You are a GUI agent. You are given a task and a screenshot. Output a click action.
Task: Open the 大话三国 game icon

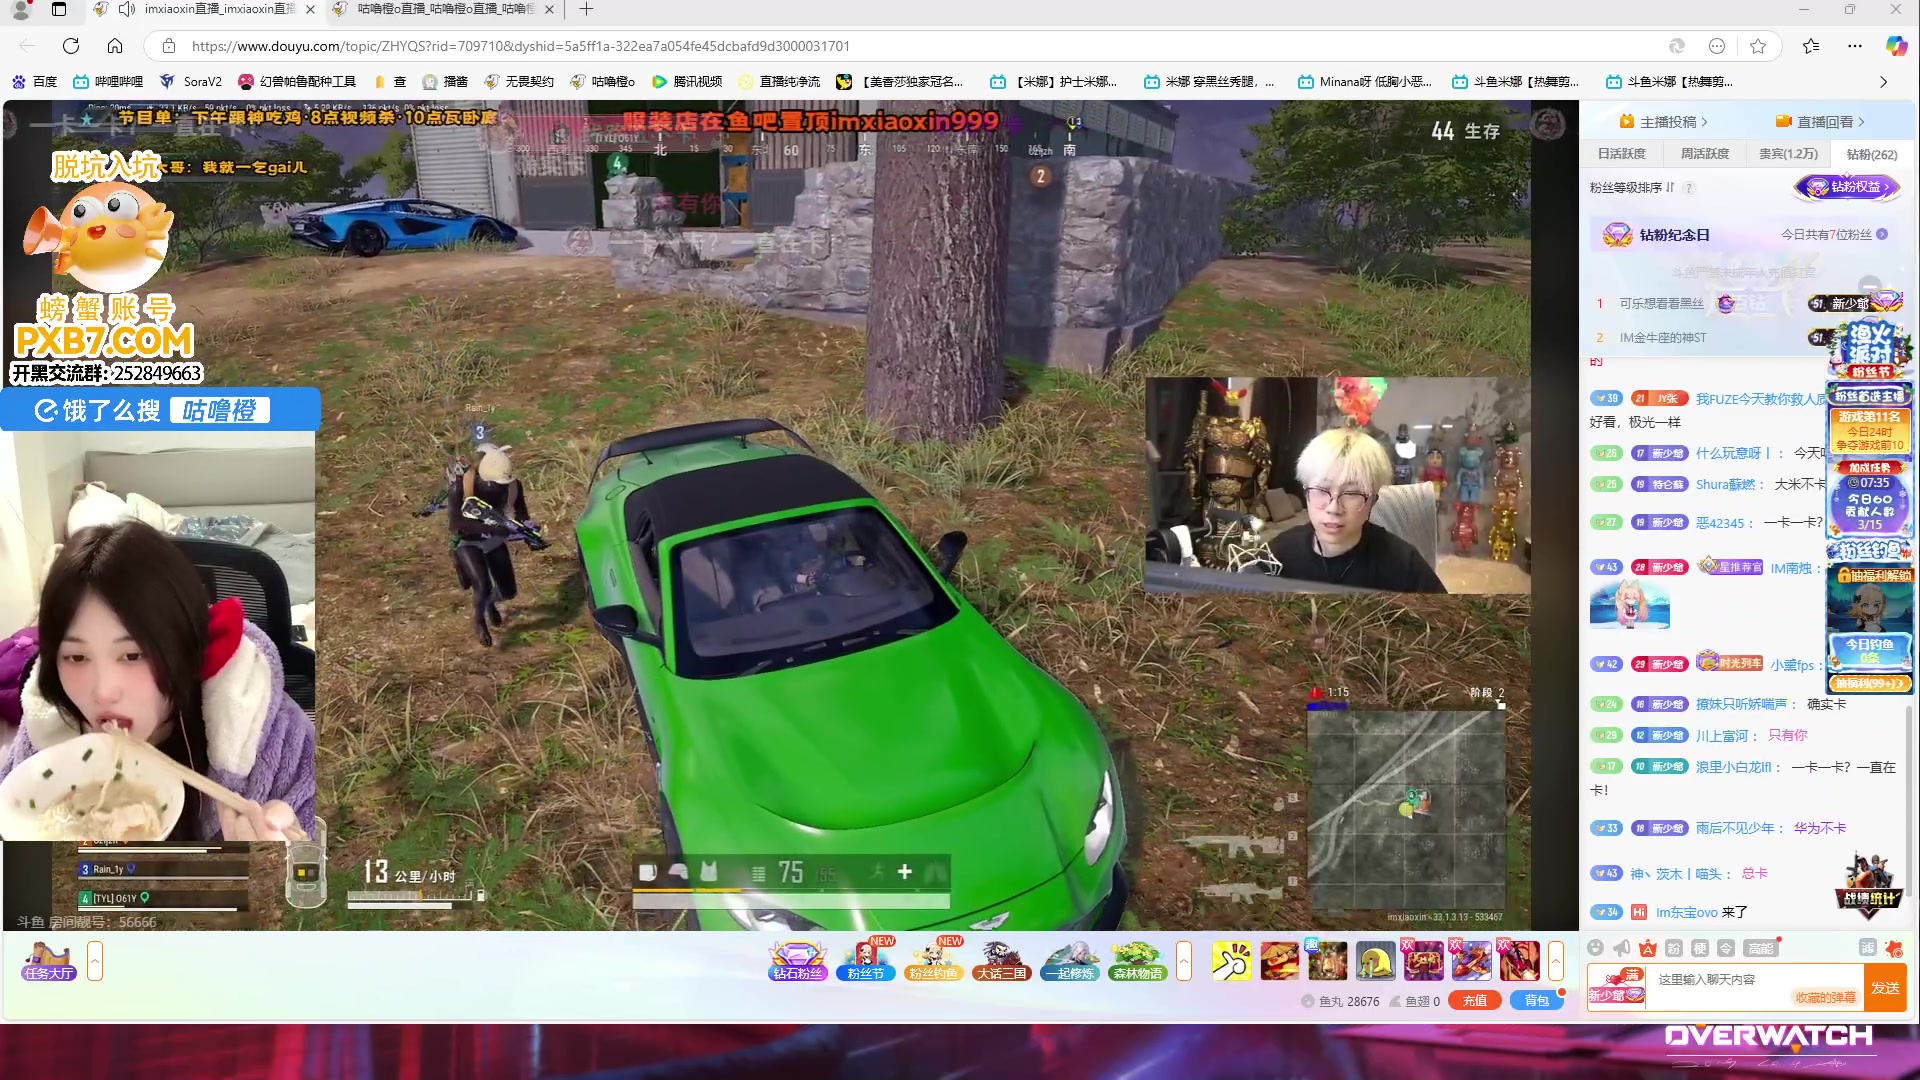(x=1001, y=961)
